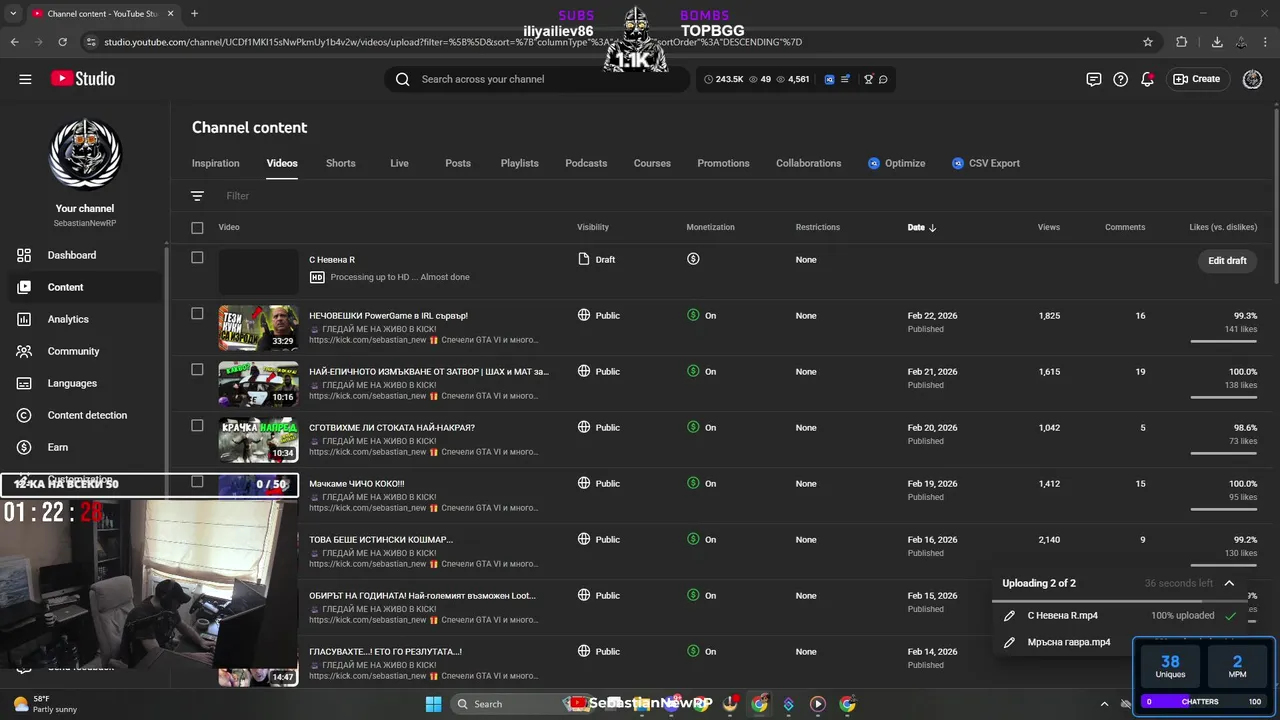Image resolution: width=1280 pixels, height=720 pixels.
Task: Collapse the Uploading 2 of 2 panel
Action: point(1229,583)
